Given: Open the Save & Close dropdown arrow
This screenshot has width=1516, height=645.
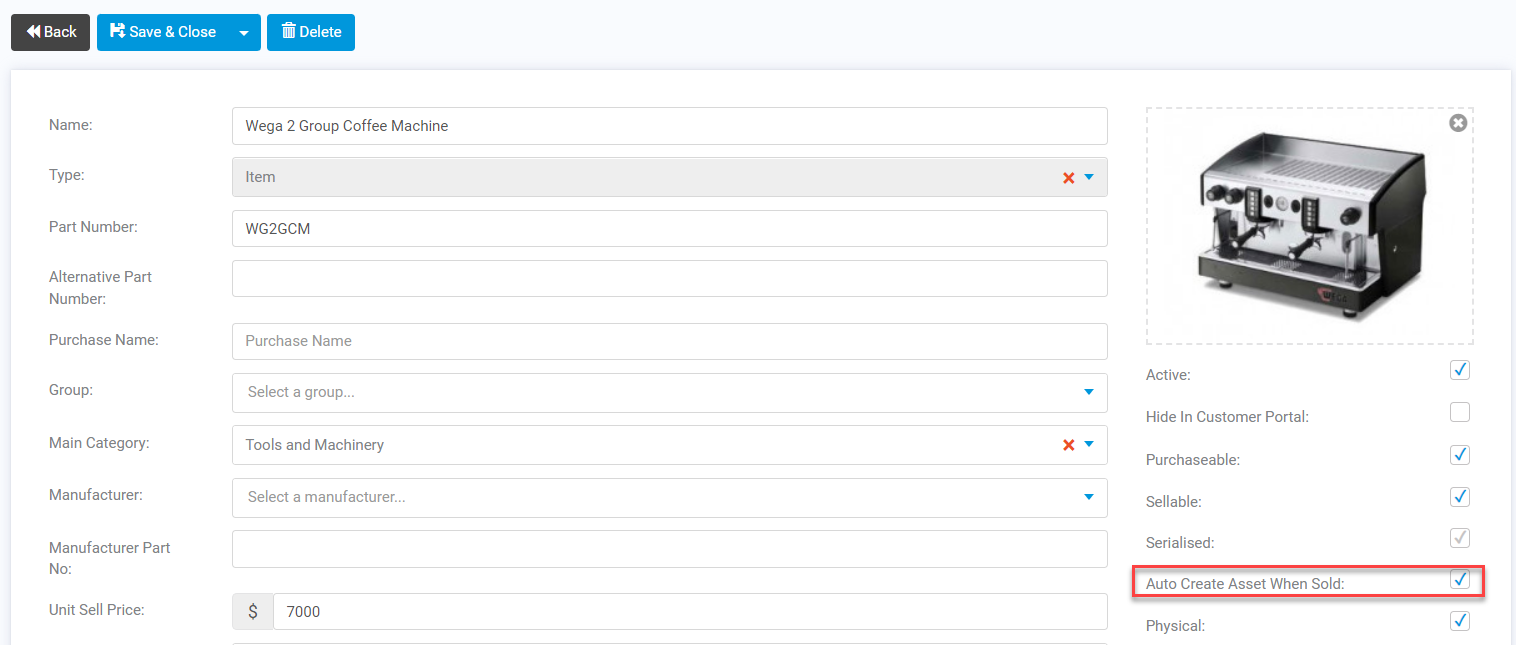Looking at the screenshot, I should [244, 32].
